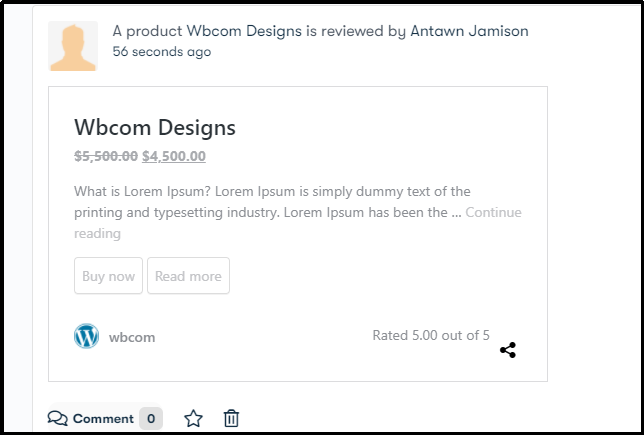Delete the activity using trash icon
This screenshot has width=644, height=435.
(x=231, y=419)
